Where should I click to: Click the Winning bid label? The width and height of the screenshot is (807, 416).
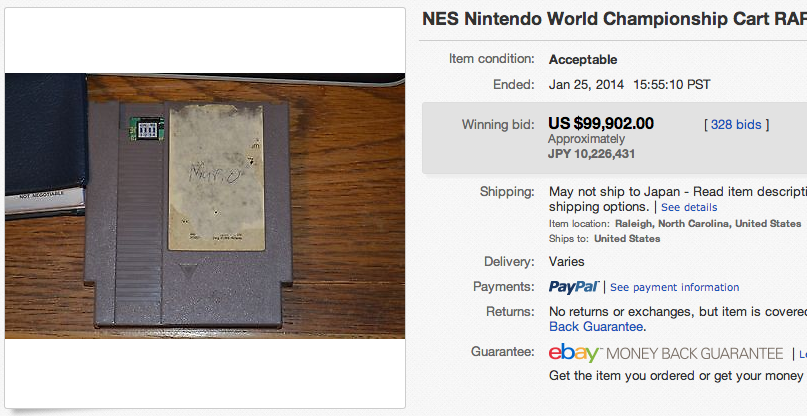tap(497, 125)
